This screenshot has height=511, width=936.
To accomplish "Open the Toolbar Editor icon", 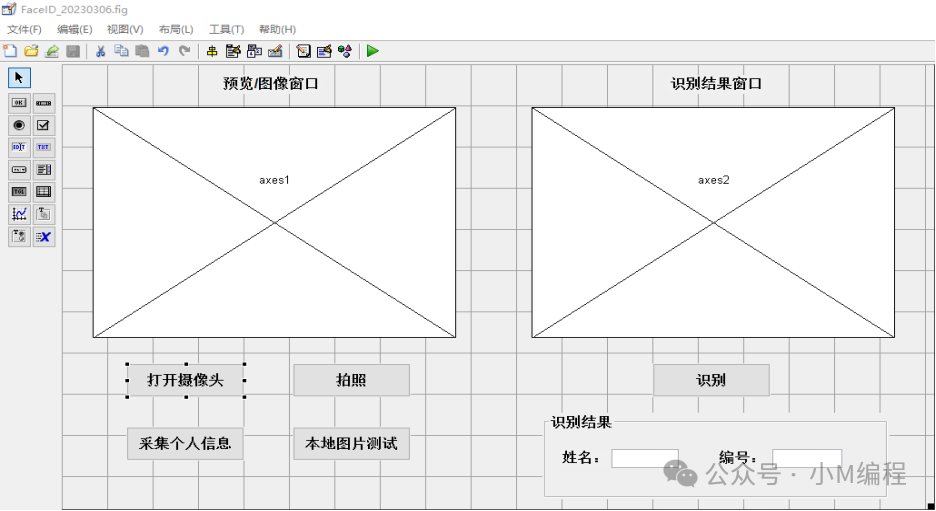I will [x=275, y=51].
